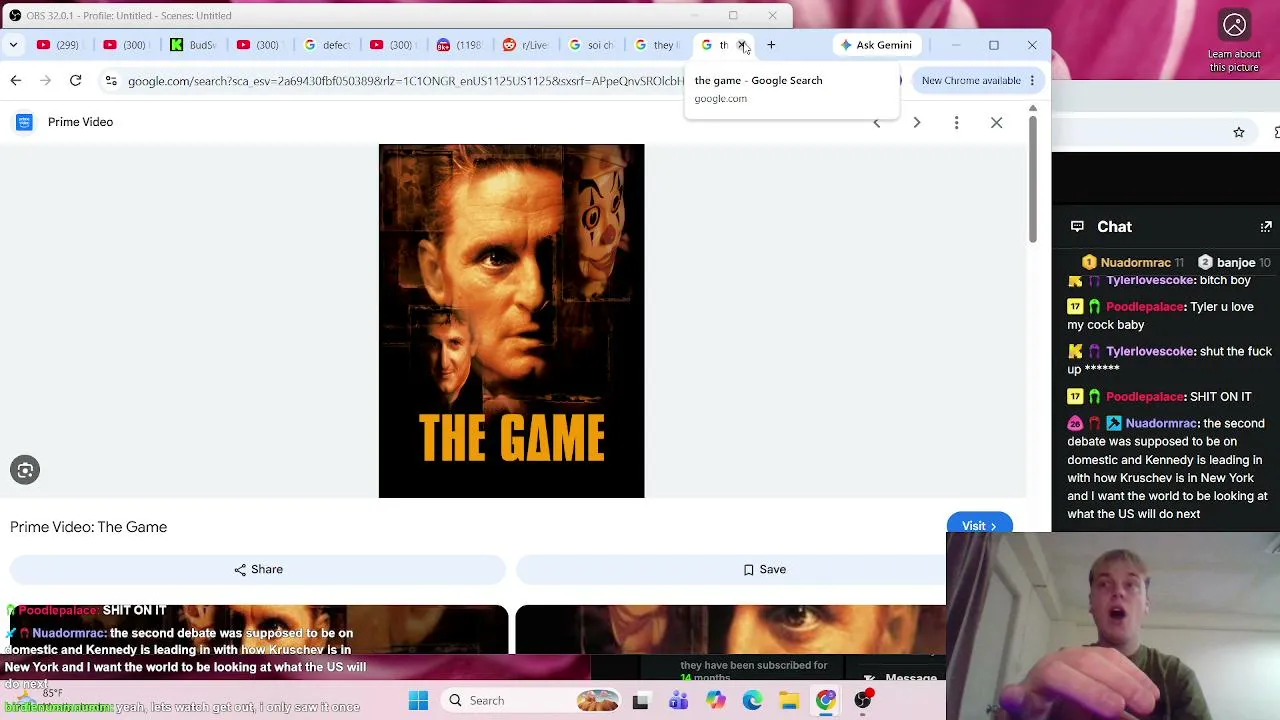Save the image result
Screen dimensions: 1280x720
(x=764, y=569)
